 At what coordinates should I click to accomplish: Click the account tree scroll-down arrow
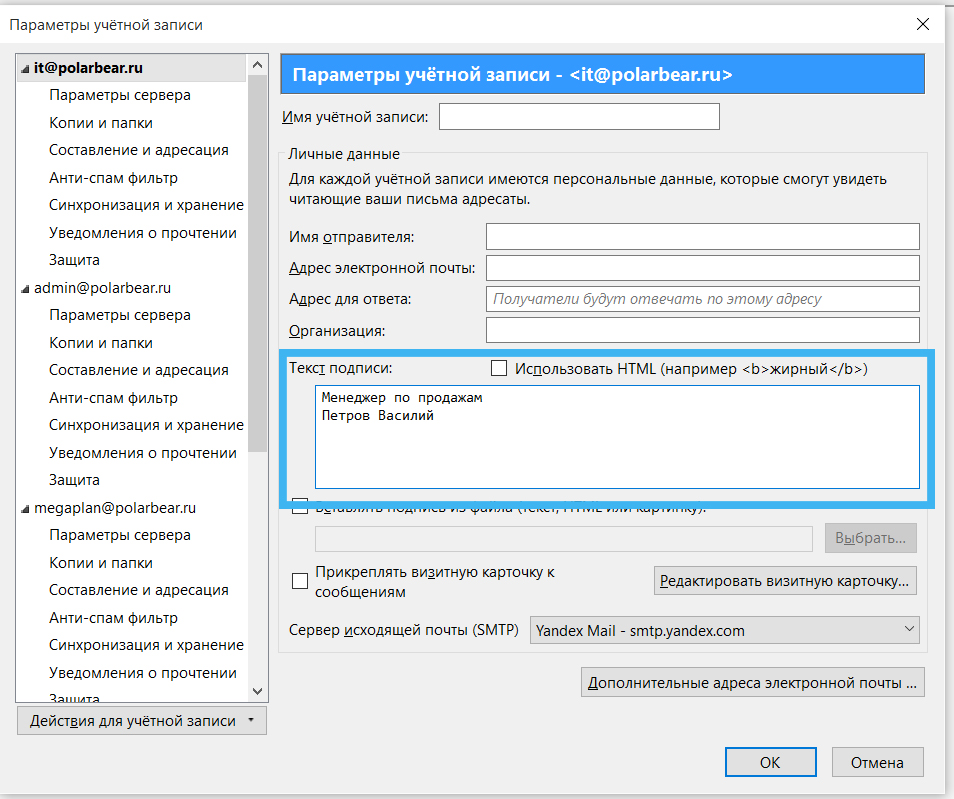(x=257, y=691)
